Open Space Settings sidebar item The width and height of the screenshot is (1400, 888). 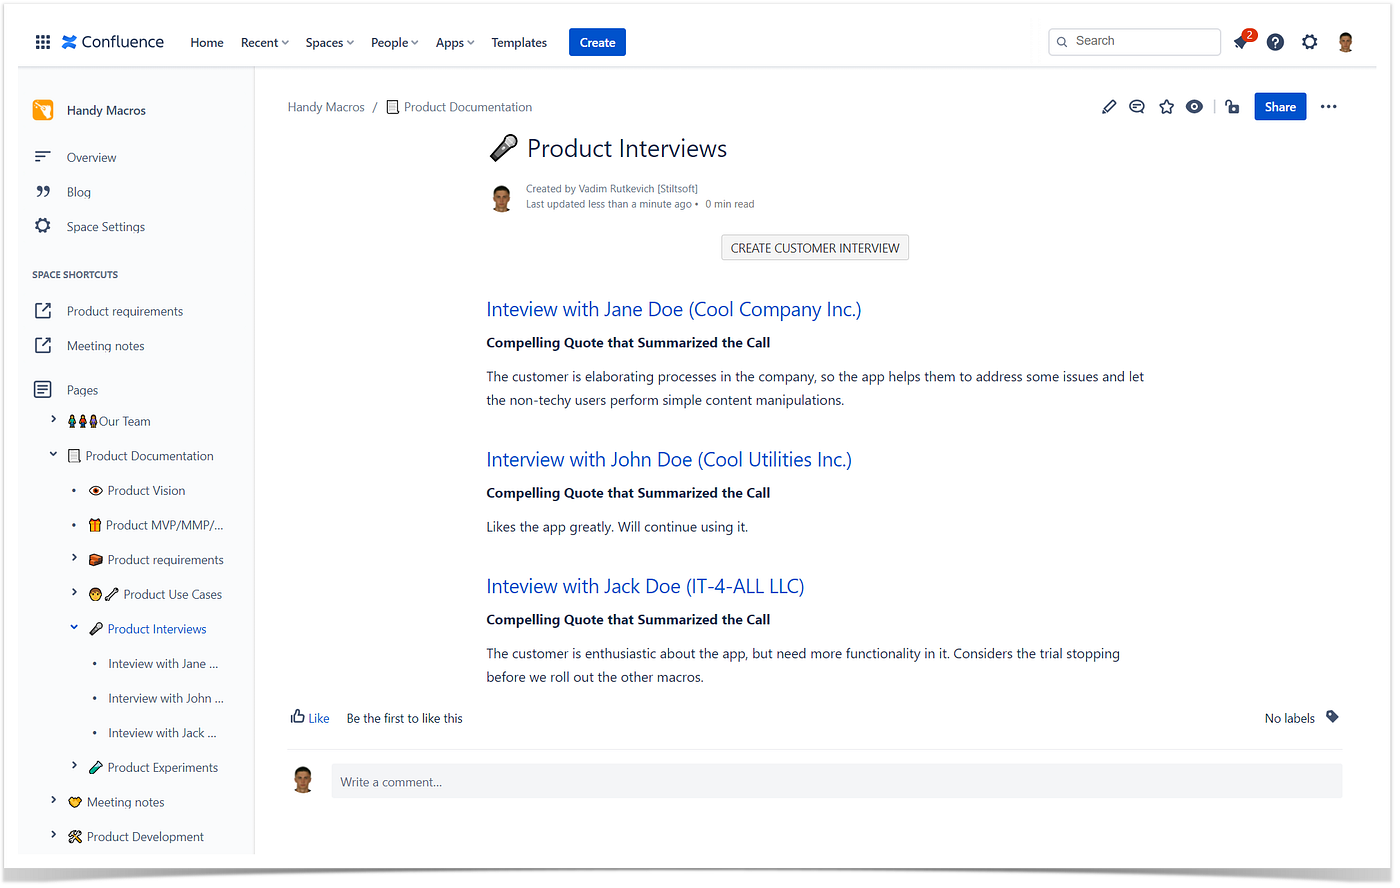[106, 227]
